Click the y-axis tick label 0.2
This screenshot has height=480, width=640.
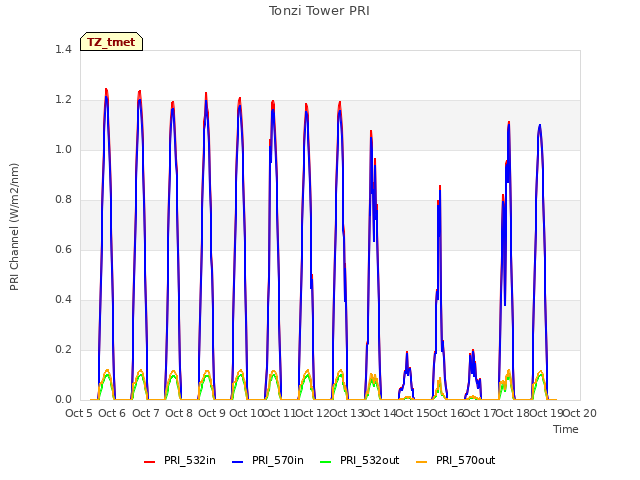(x=63, y=349)
